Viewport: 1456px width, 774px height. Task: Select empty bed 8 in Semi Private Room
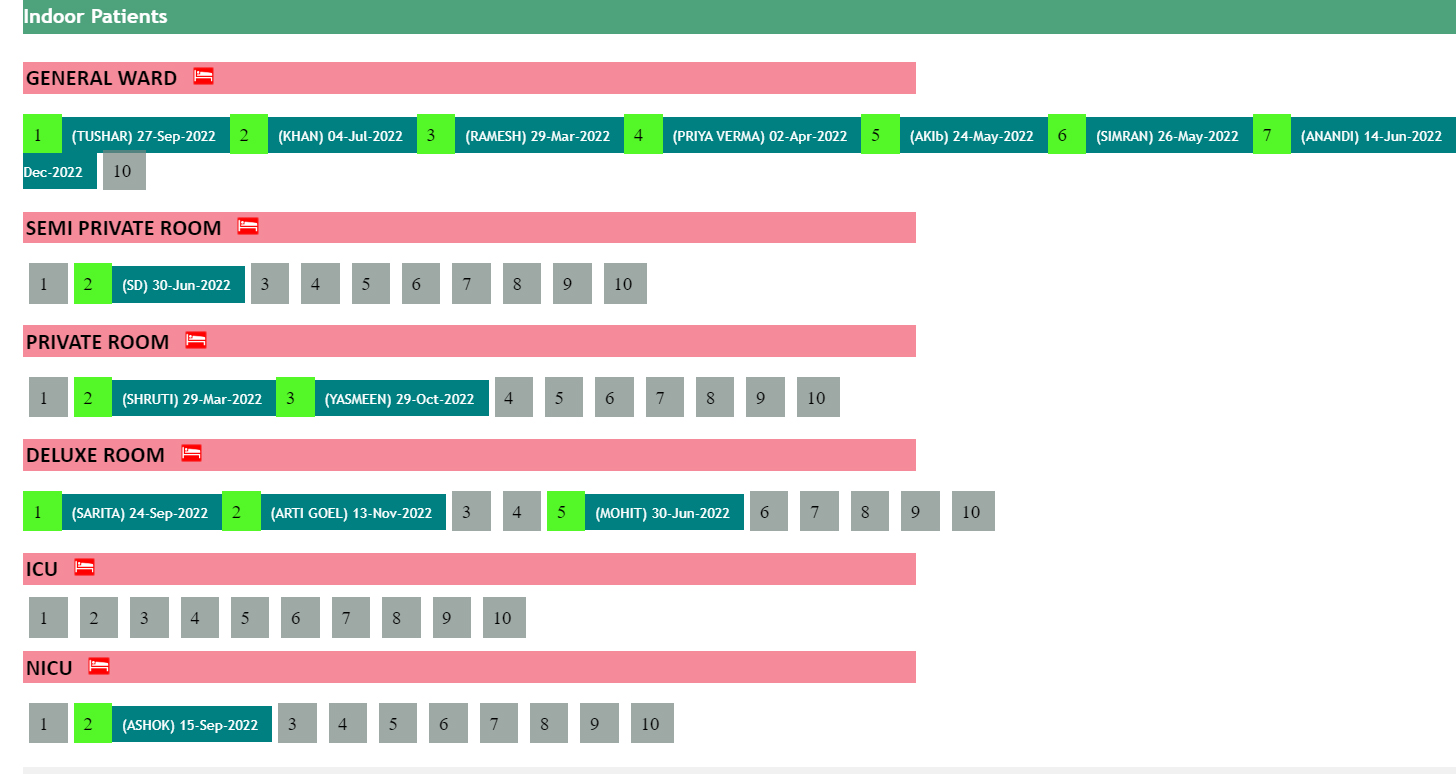522,284
